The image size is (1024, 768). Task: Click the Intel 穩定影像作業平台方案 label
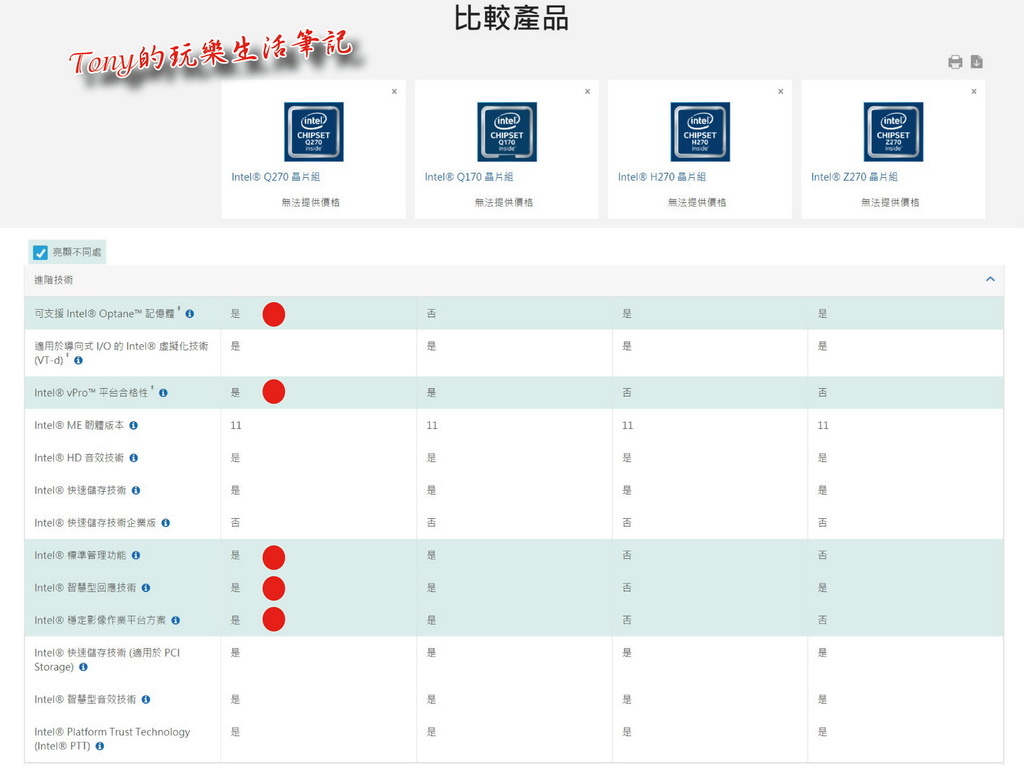[101, 620]
